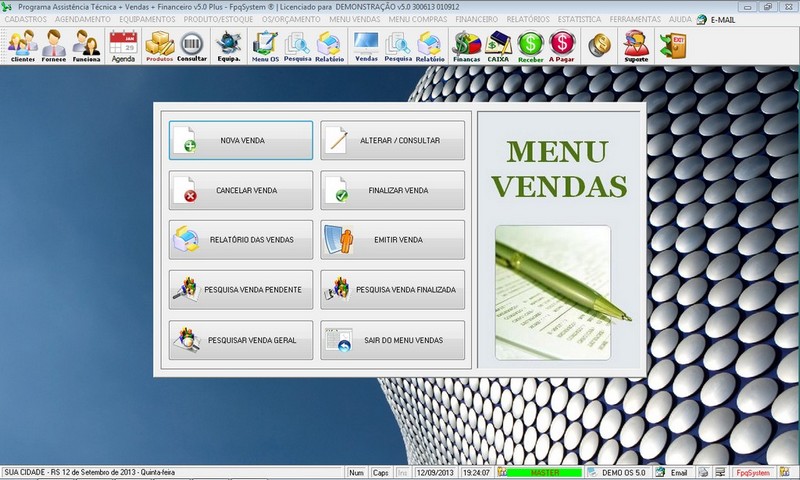Click the rightmost status bar icon
The height and width of the screenshot is (480, 800).
tap(784, 472)
